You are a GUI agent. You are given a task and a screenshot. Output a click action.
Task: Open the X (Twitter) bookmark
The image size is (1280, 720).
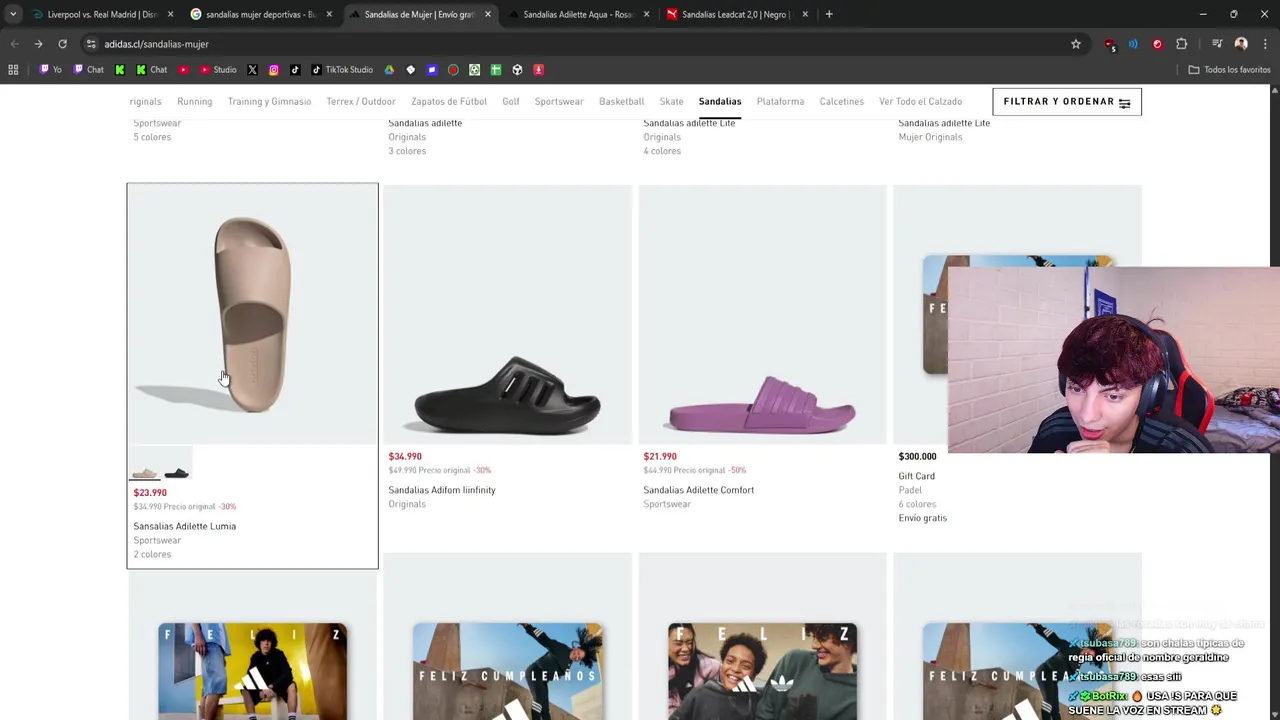pos(252,70)
